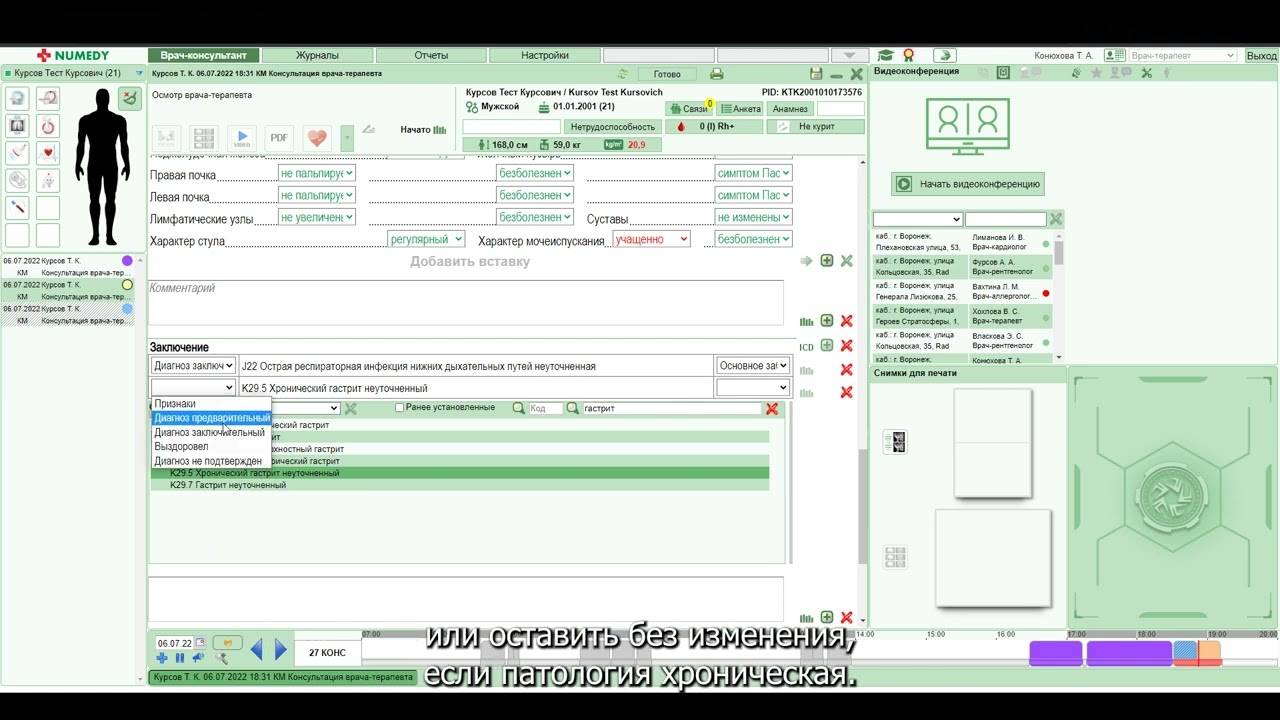Click the magnifier icon beside the Код field
1280x720 pixels.
point(518,408)
